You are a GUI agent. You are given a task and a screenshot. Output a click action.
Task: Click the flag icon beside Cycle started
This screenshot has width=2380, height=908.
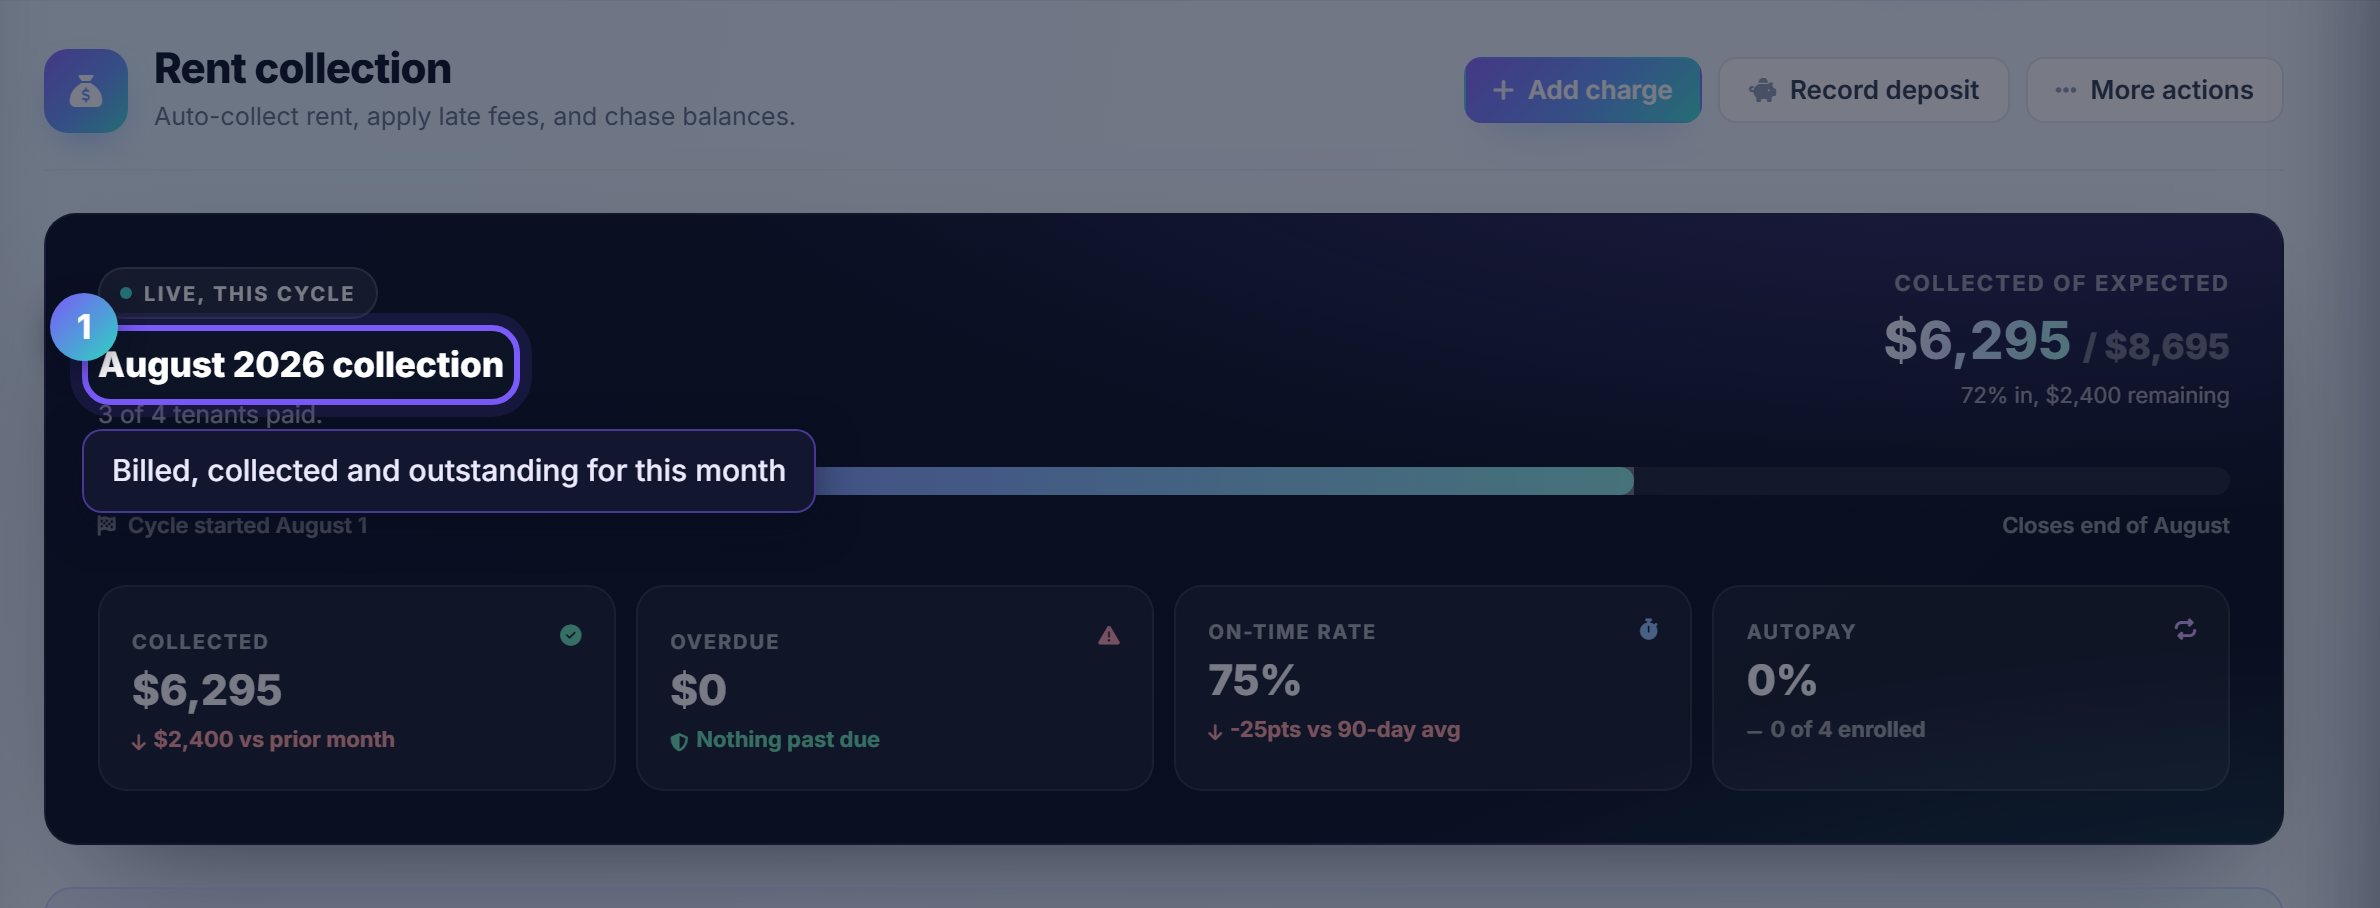click(107, 525)
